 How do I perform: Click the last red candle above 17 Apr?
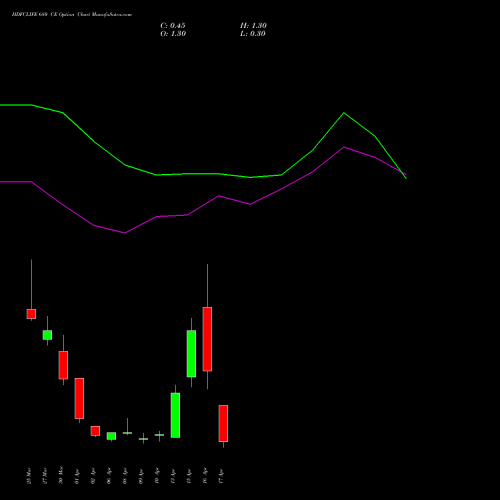223,423
